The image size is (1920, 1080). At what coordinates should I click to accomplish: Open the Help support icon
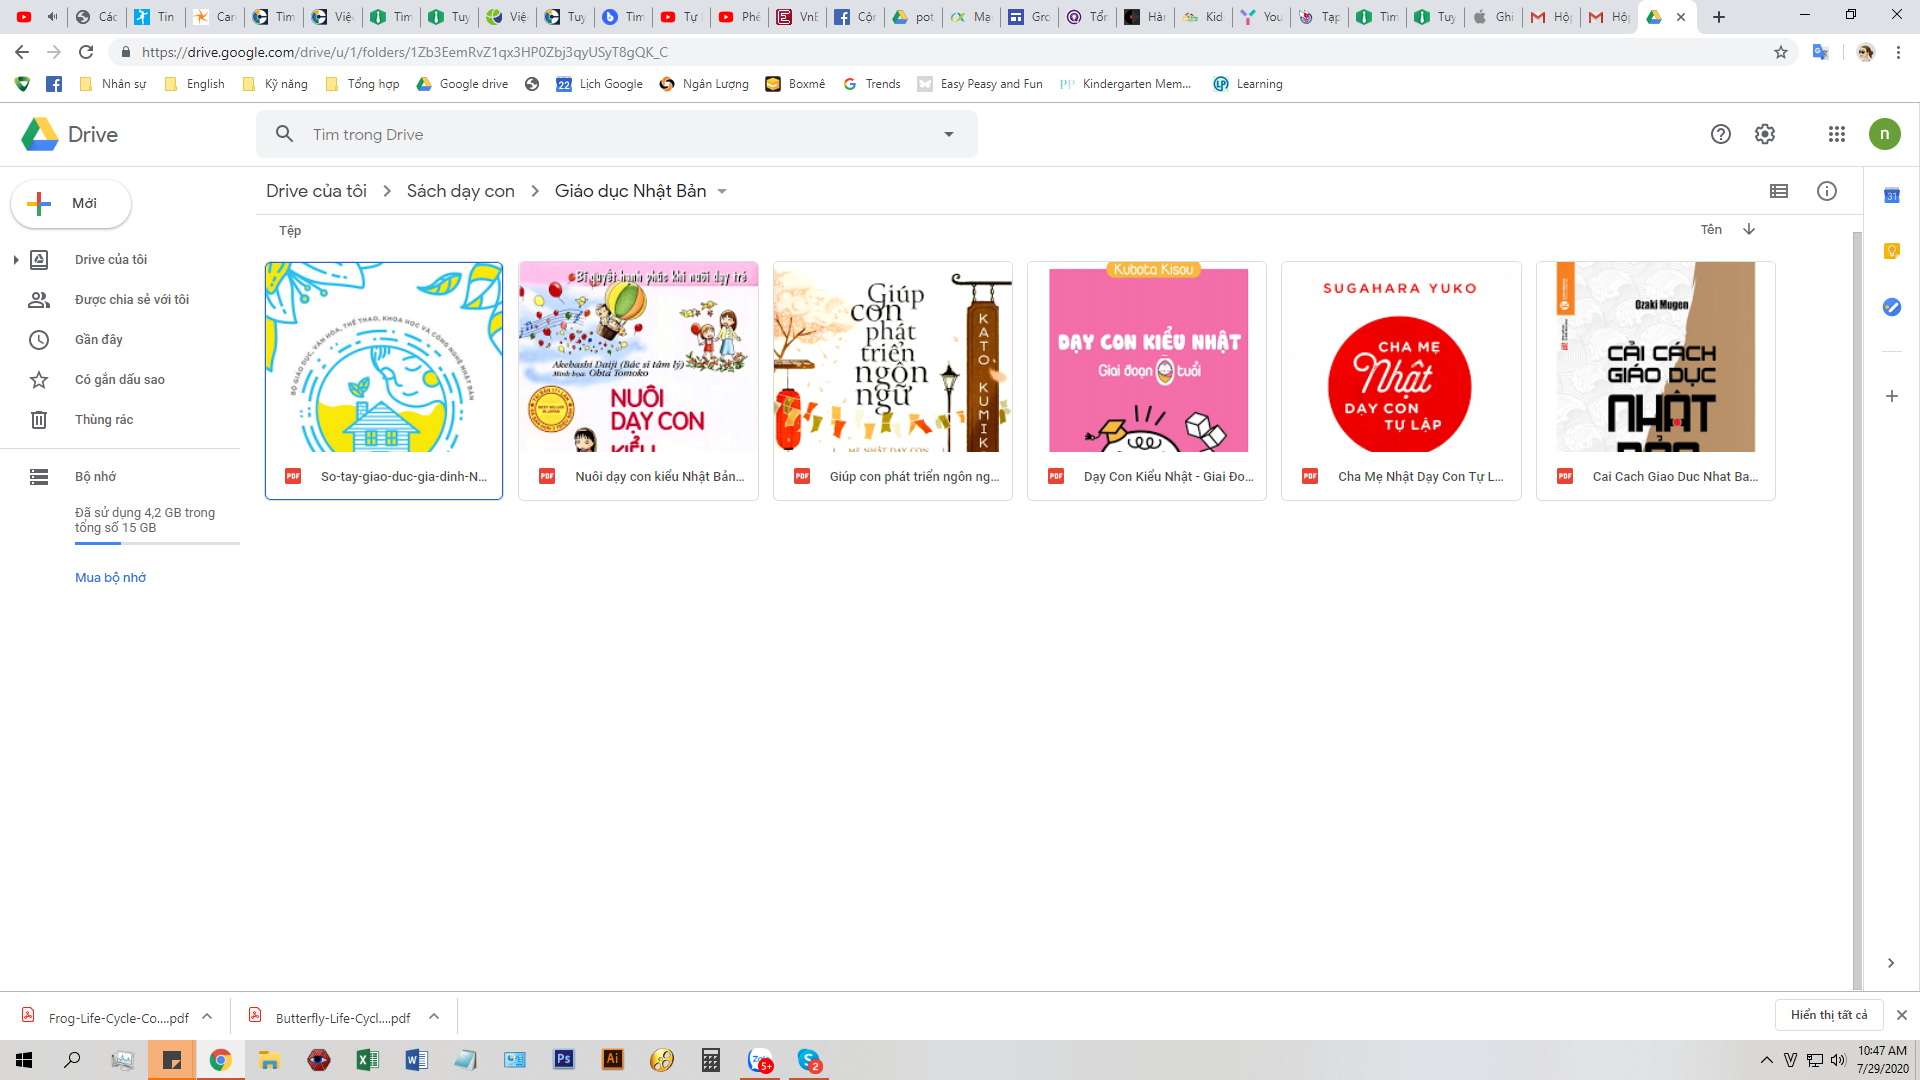[x=1720, y=134]
